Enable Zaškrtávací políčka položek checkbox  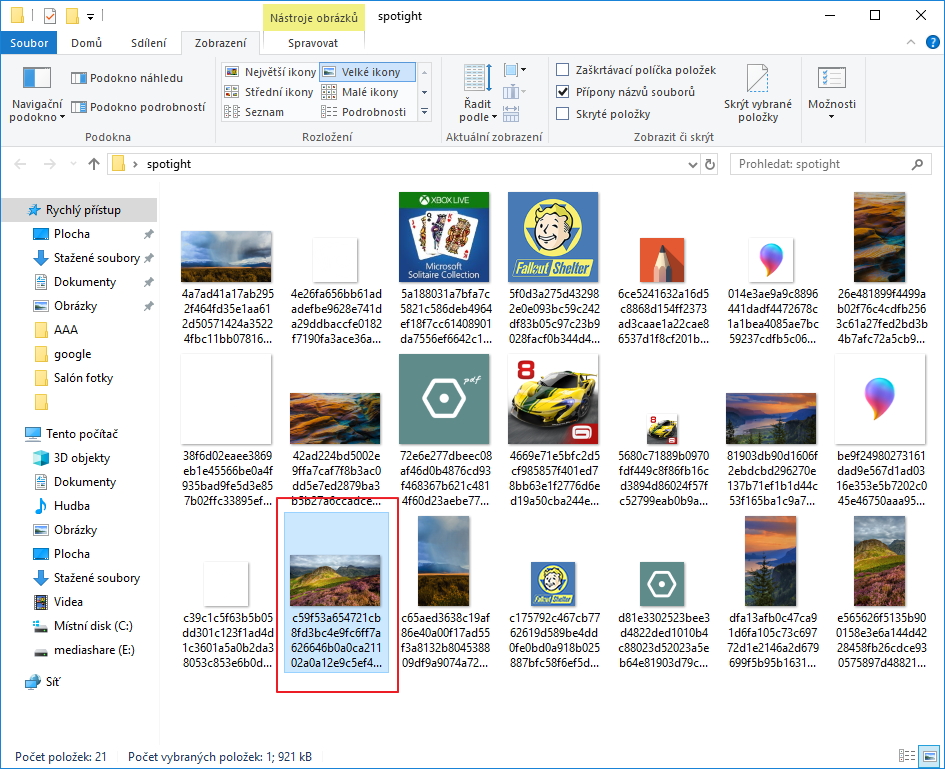[x=563, y=70]
